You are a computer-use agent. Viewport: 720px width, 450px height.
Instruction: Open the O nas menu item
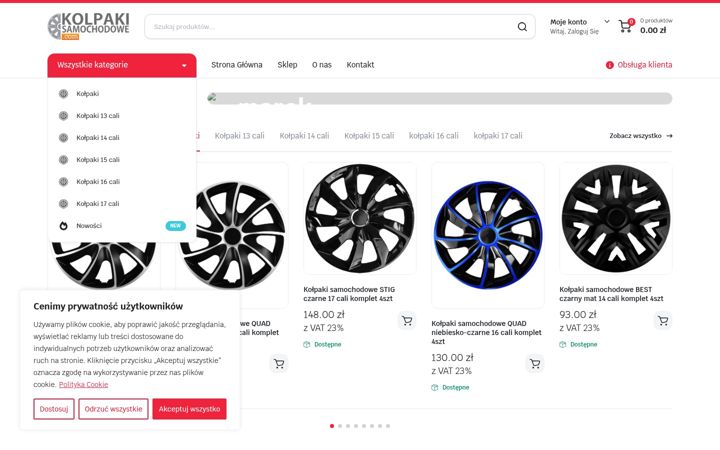[321, 65]
